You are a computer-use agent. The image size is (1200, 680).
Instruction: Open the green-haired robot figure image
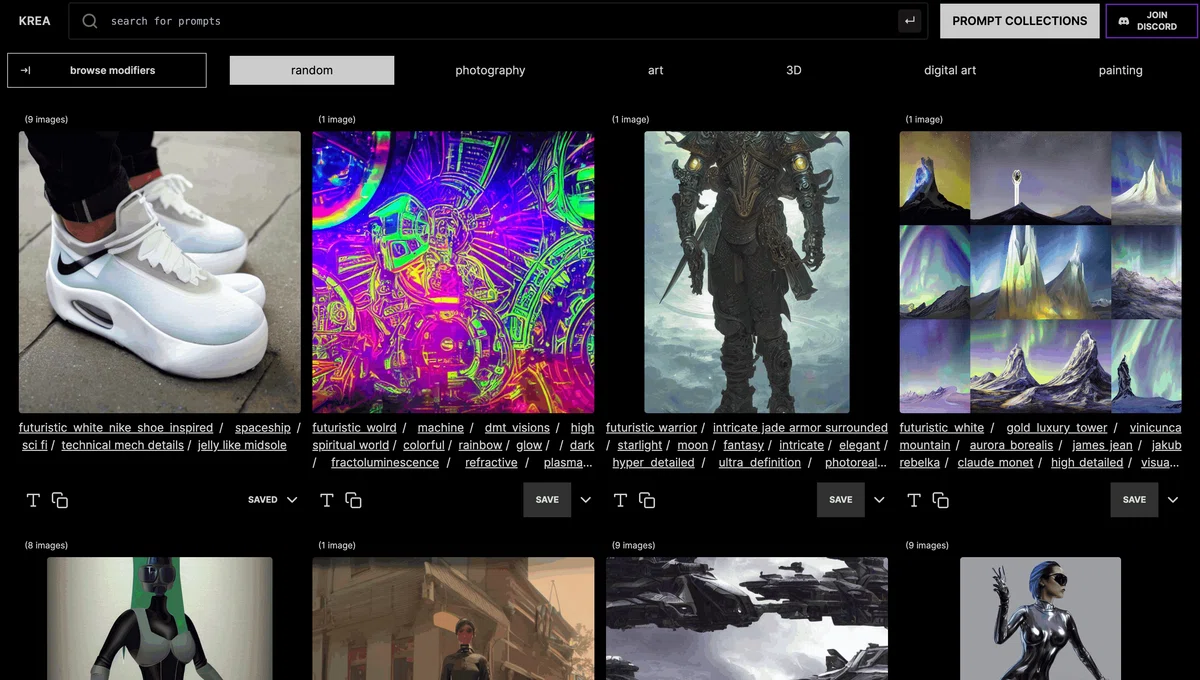click(x=160, y=618)
